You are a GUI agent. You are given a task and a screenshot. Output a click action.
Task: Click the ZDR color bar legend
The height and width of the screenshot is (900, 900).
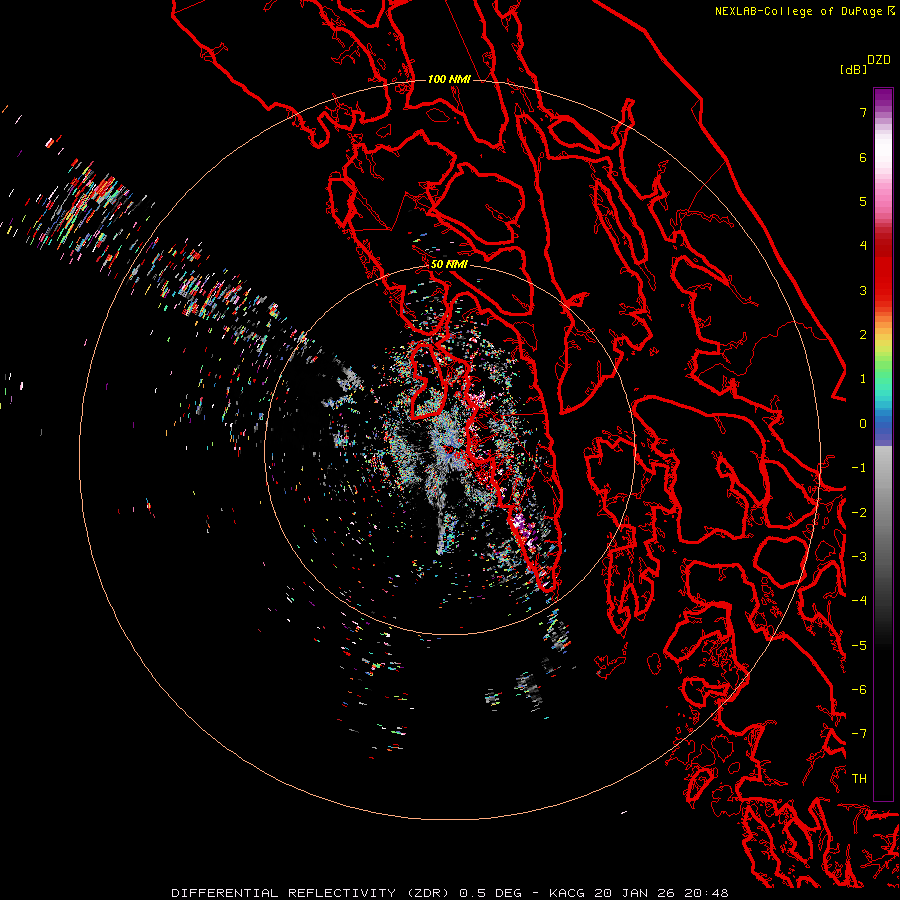pyautogui.click(x=883, y=444)
